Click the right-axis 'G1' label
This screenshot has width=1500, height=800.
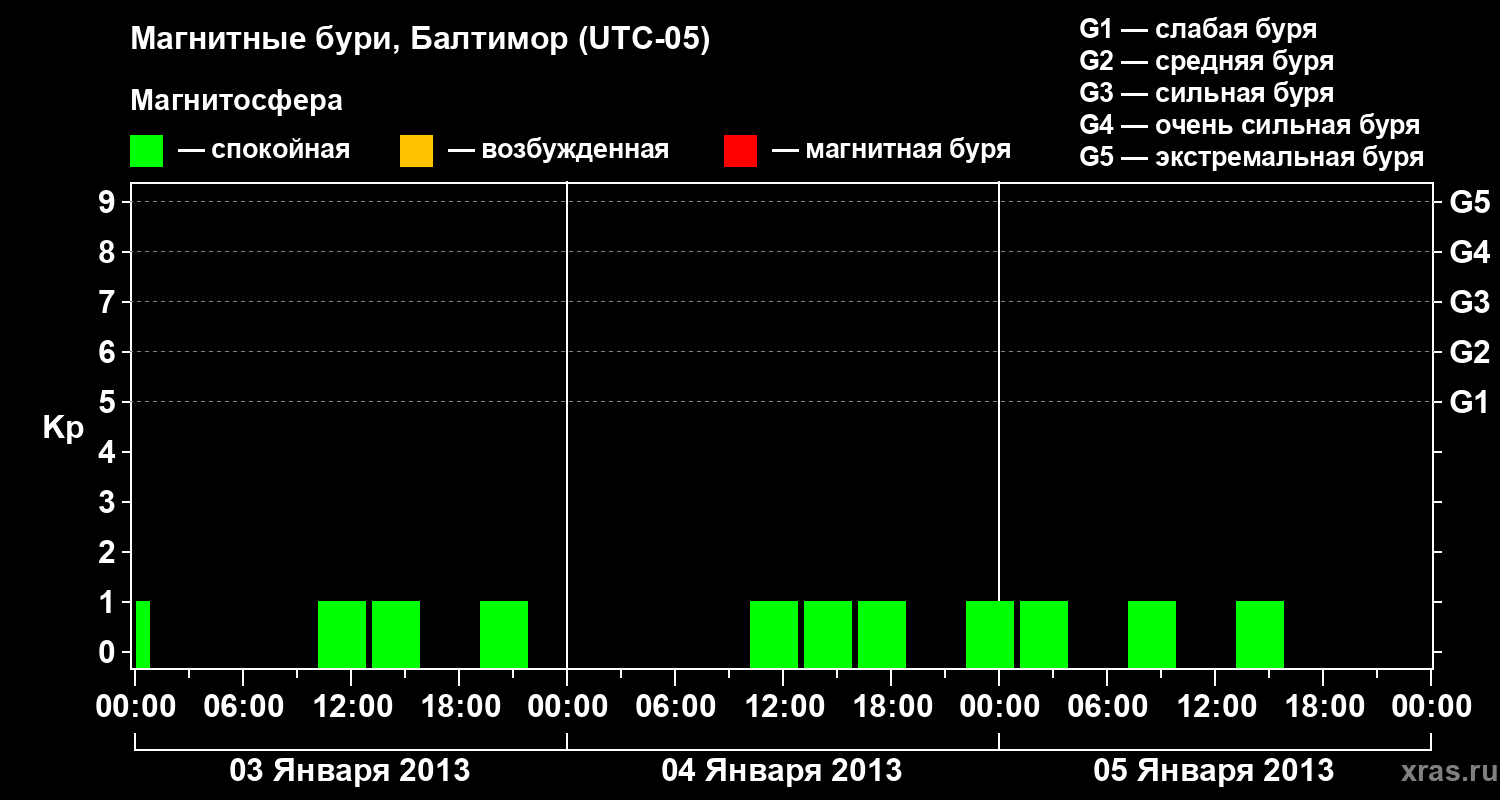[1469, 402]
